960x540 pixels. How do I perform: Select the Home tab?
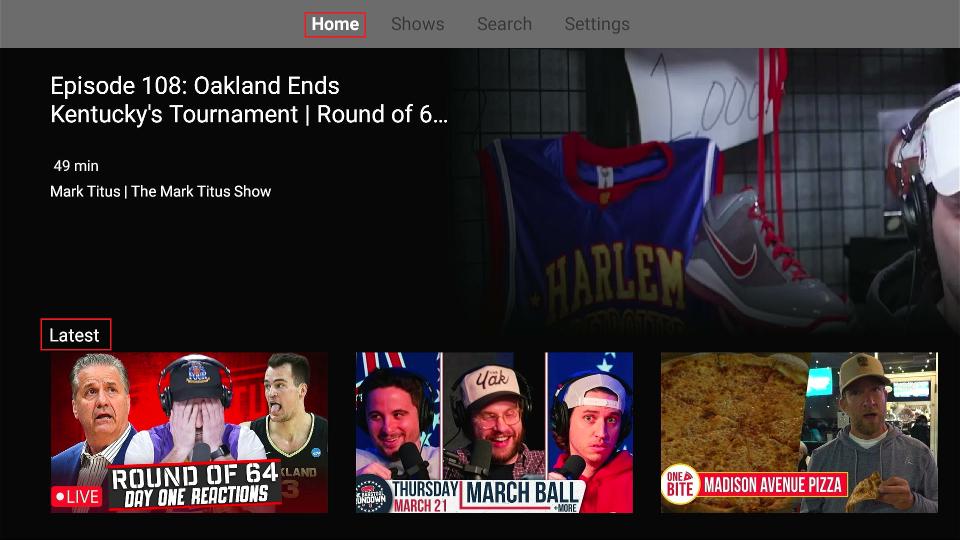click(335, 24)
